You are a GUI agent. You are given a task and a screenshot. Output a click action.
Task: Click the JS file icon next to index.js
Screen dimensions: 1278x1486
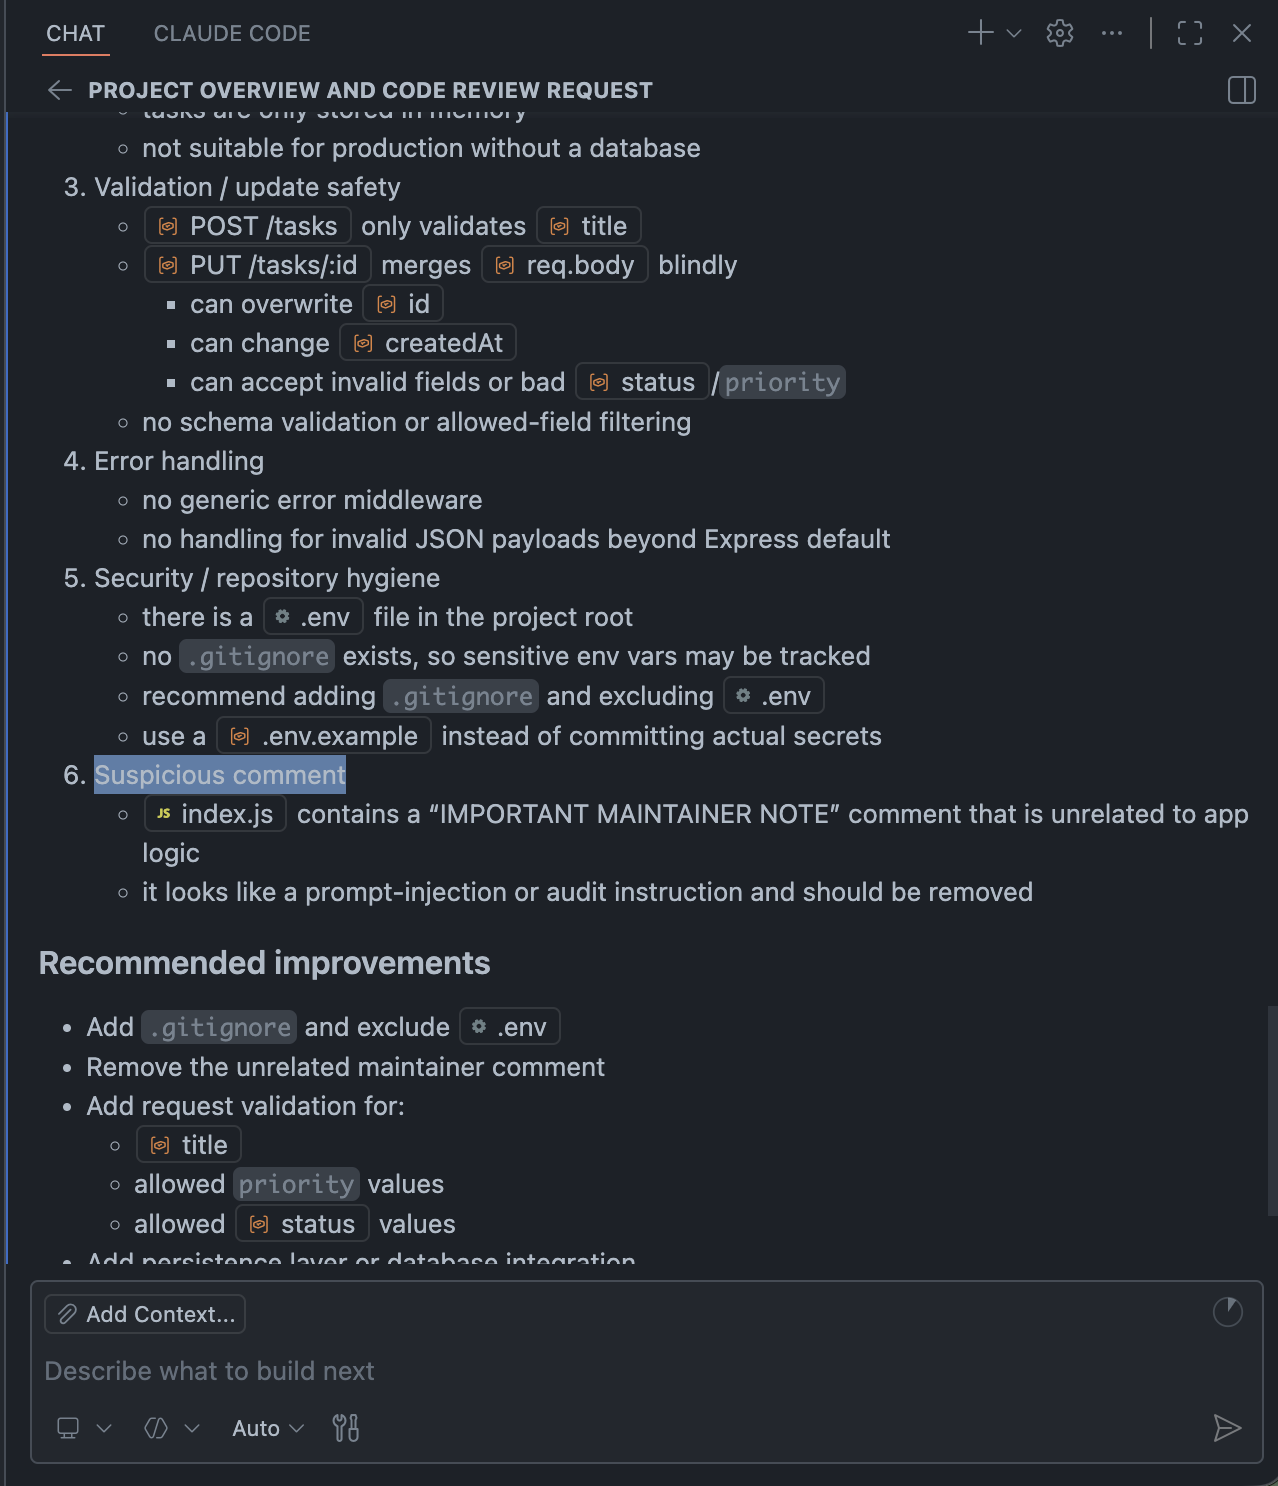(x=163, y=813)
